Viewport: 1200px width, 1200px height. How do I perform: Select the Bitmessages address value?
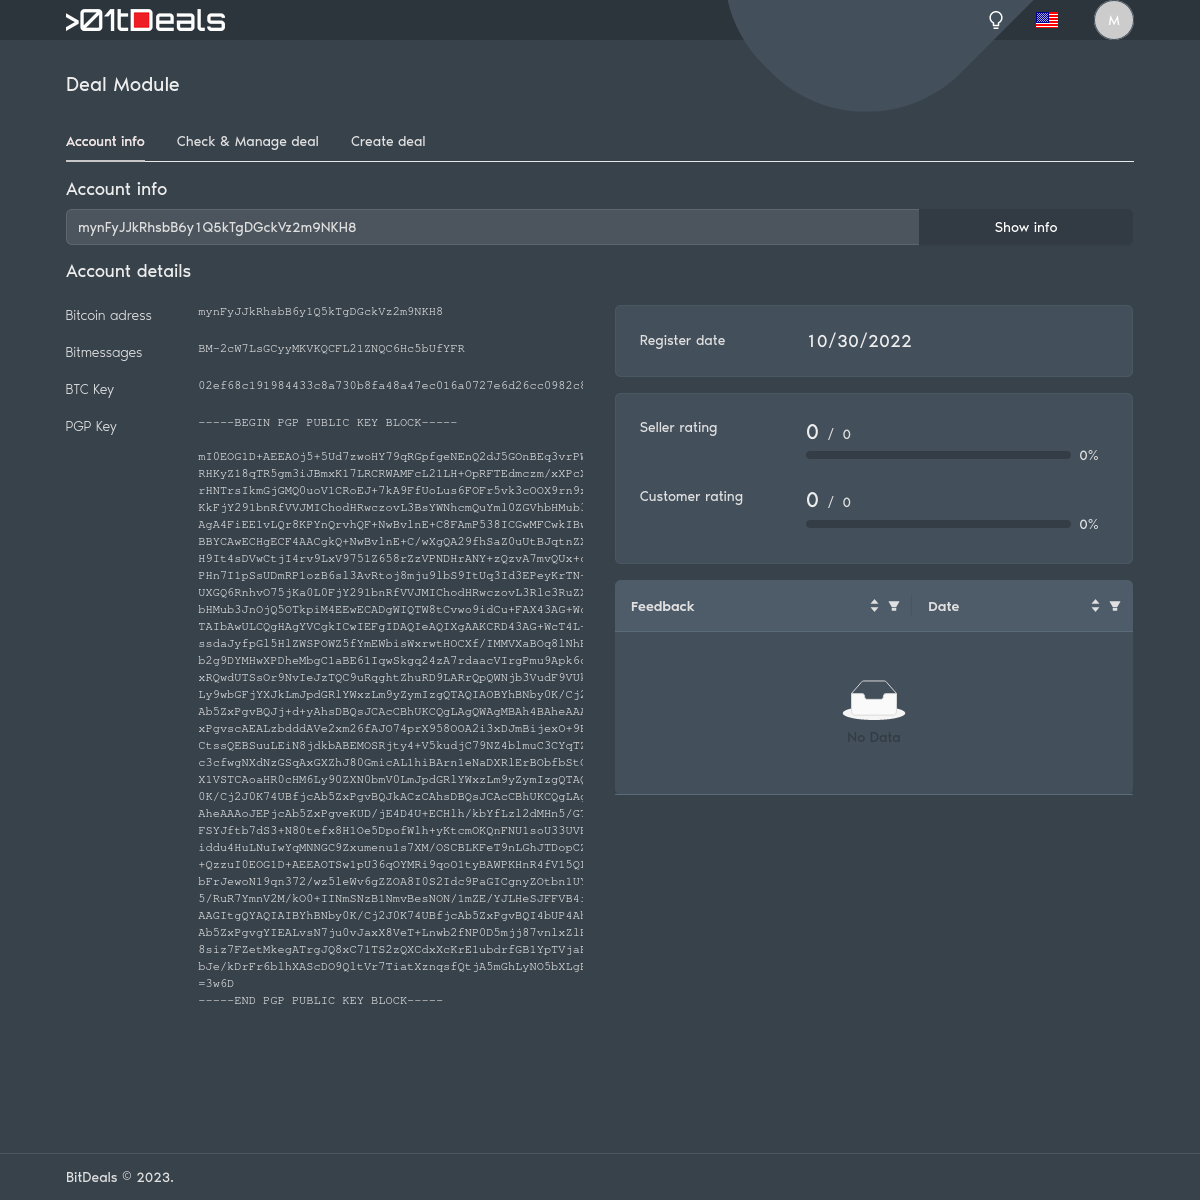[331, 349]
